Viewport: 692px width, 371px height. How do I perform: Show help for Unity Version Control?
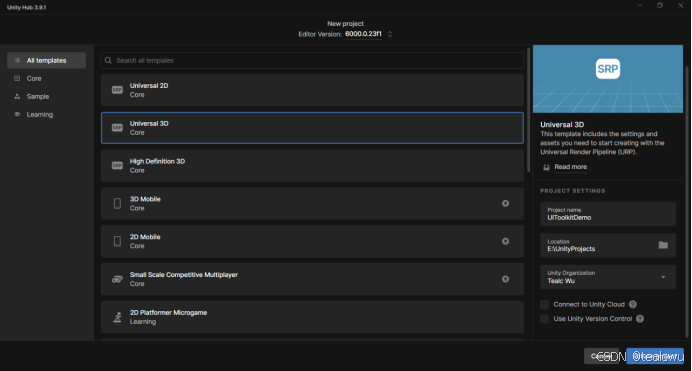click(640, 319)
